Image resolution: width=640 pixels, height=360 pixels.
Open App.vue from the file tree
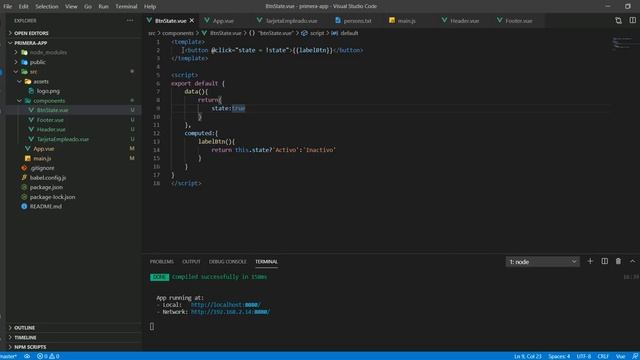click(x=44, y=149)
